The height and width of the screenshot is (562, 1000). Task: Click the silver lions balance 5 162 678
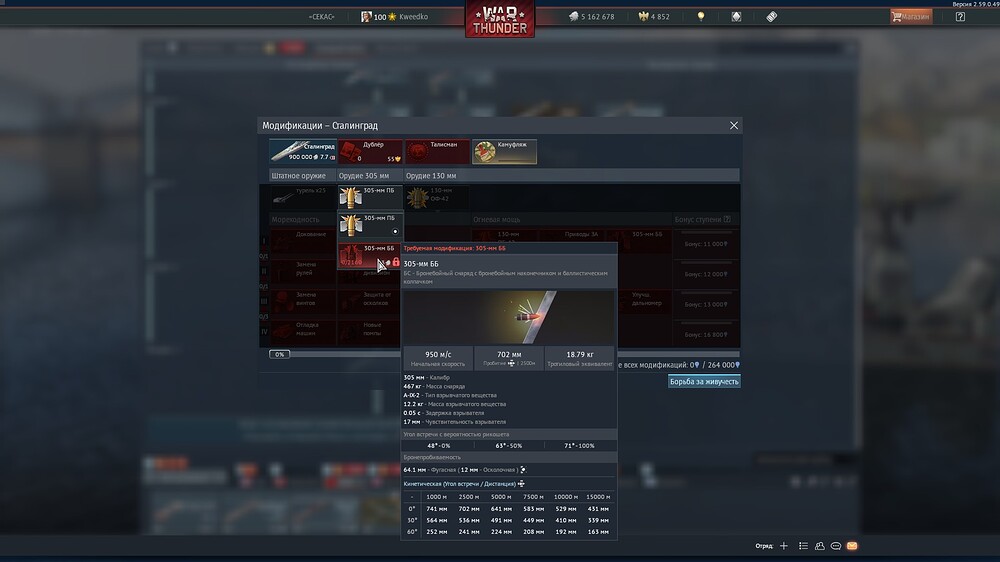[592, 17]
